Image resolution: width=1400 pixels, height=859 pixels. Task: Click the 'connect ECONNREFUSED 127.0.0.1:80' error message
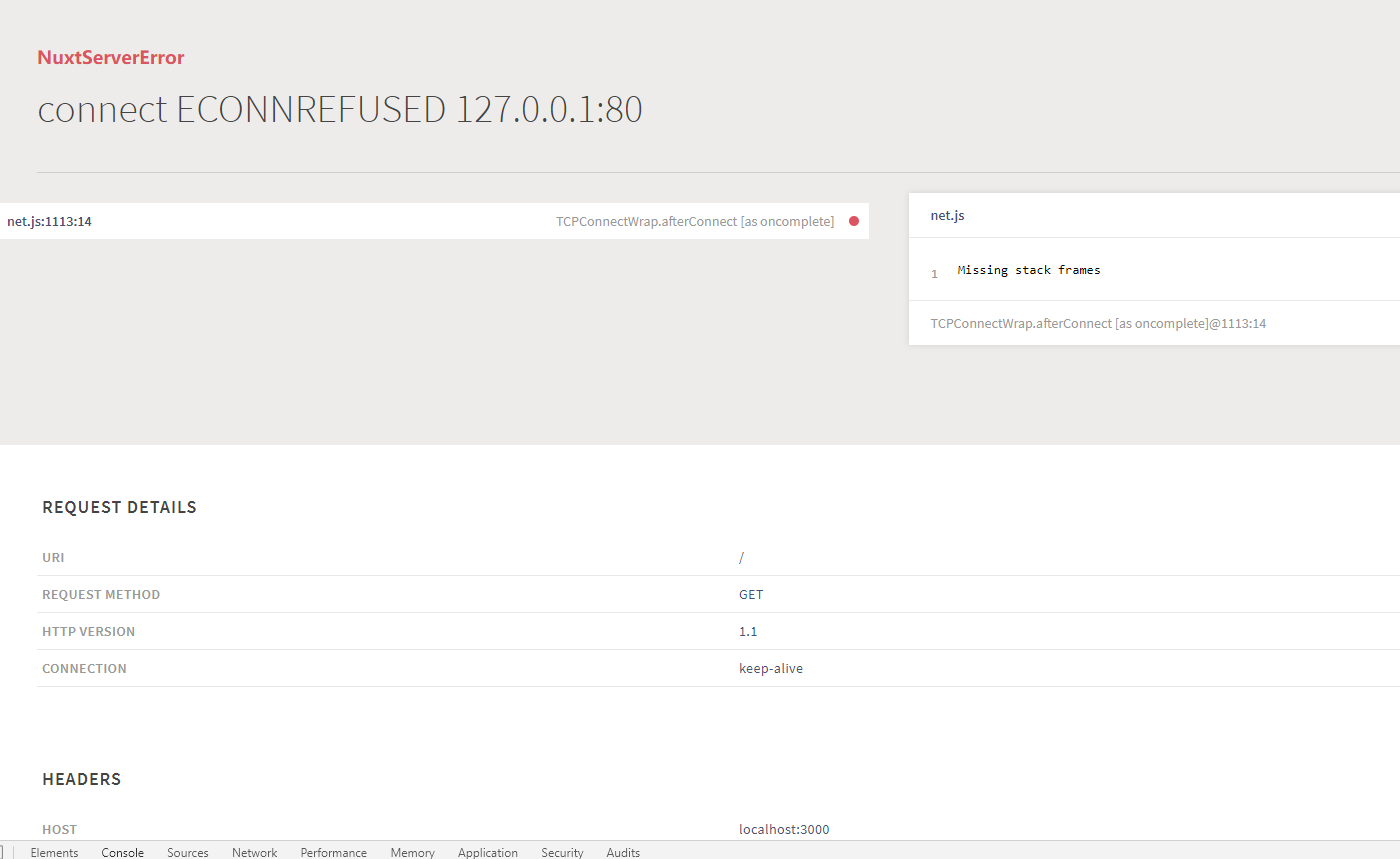click(x=340, y=109)
